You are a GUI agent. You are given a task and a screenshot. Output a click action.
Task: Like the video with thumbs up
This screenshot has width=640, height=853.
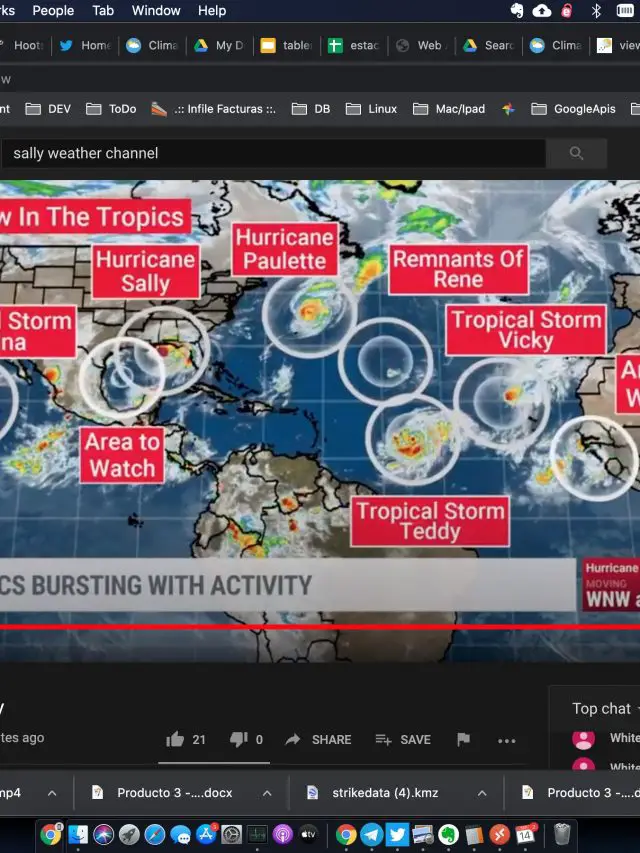[x=175, y=739]
